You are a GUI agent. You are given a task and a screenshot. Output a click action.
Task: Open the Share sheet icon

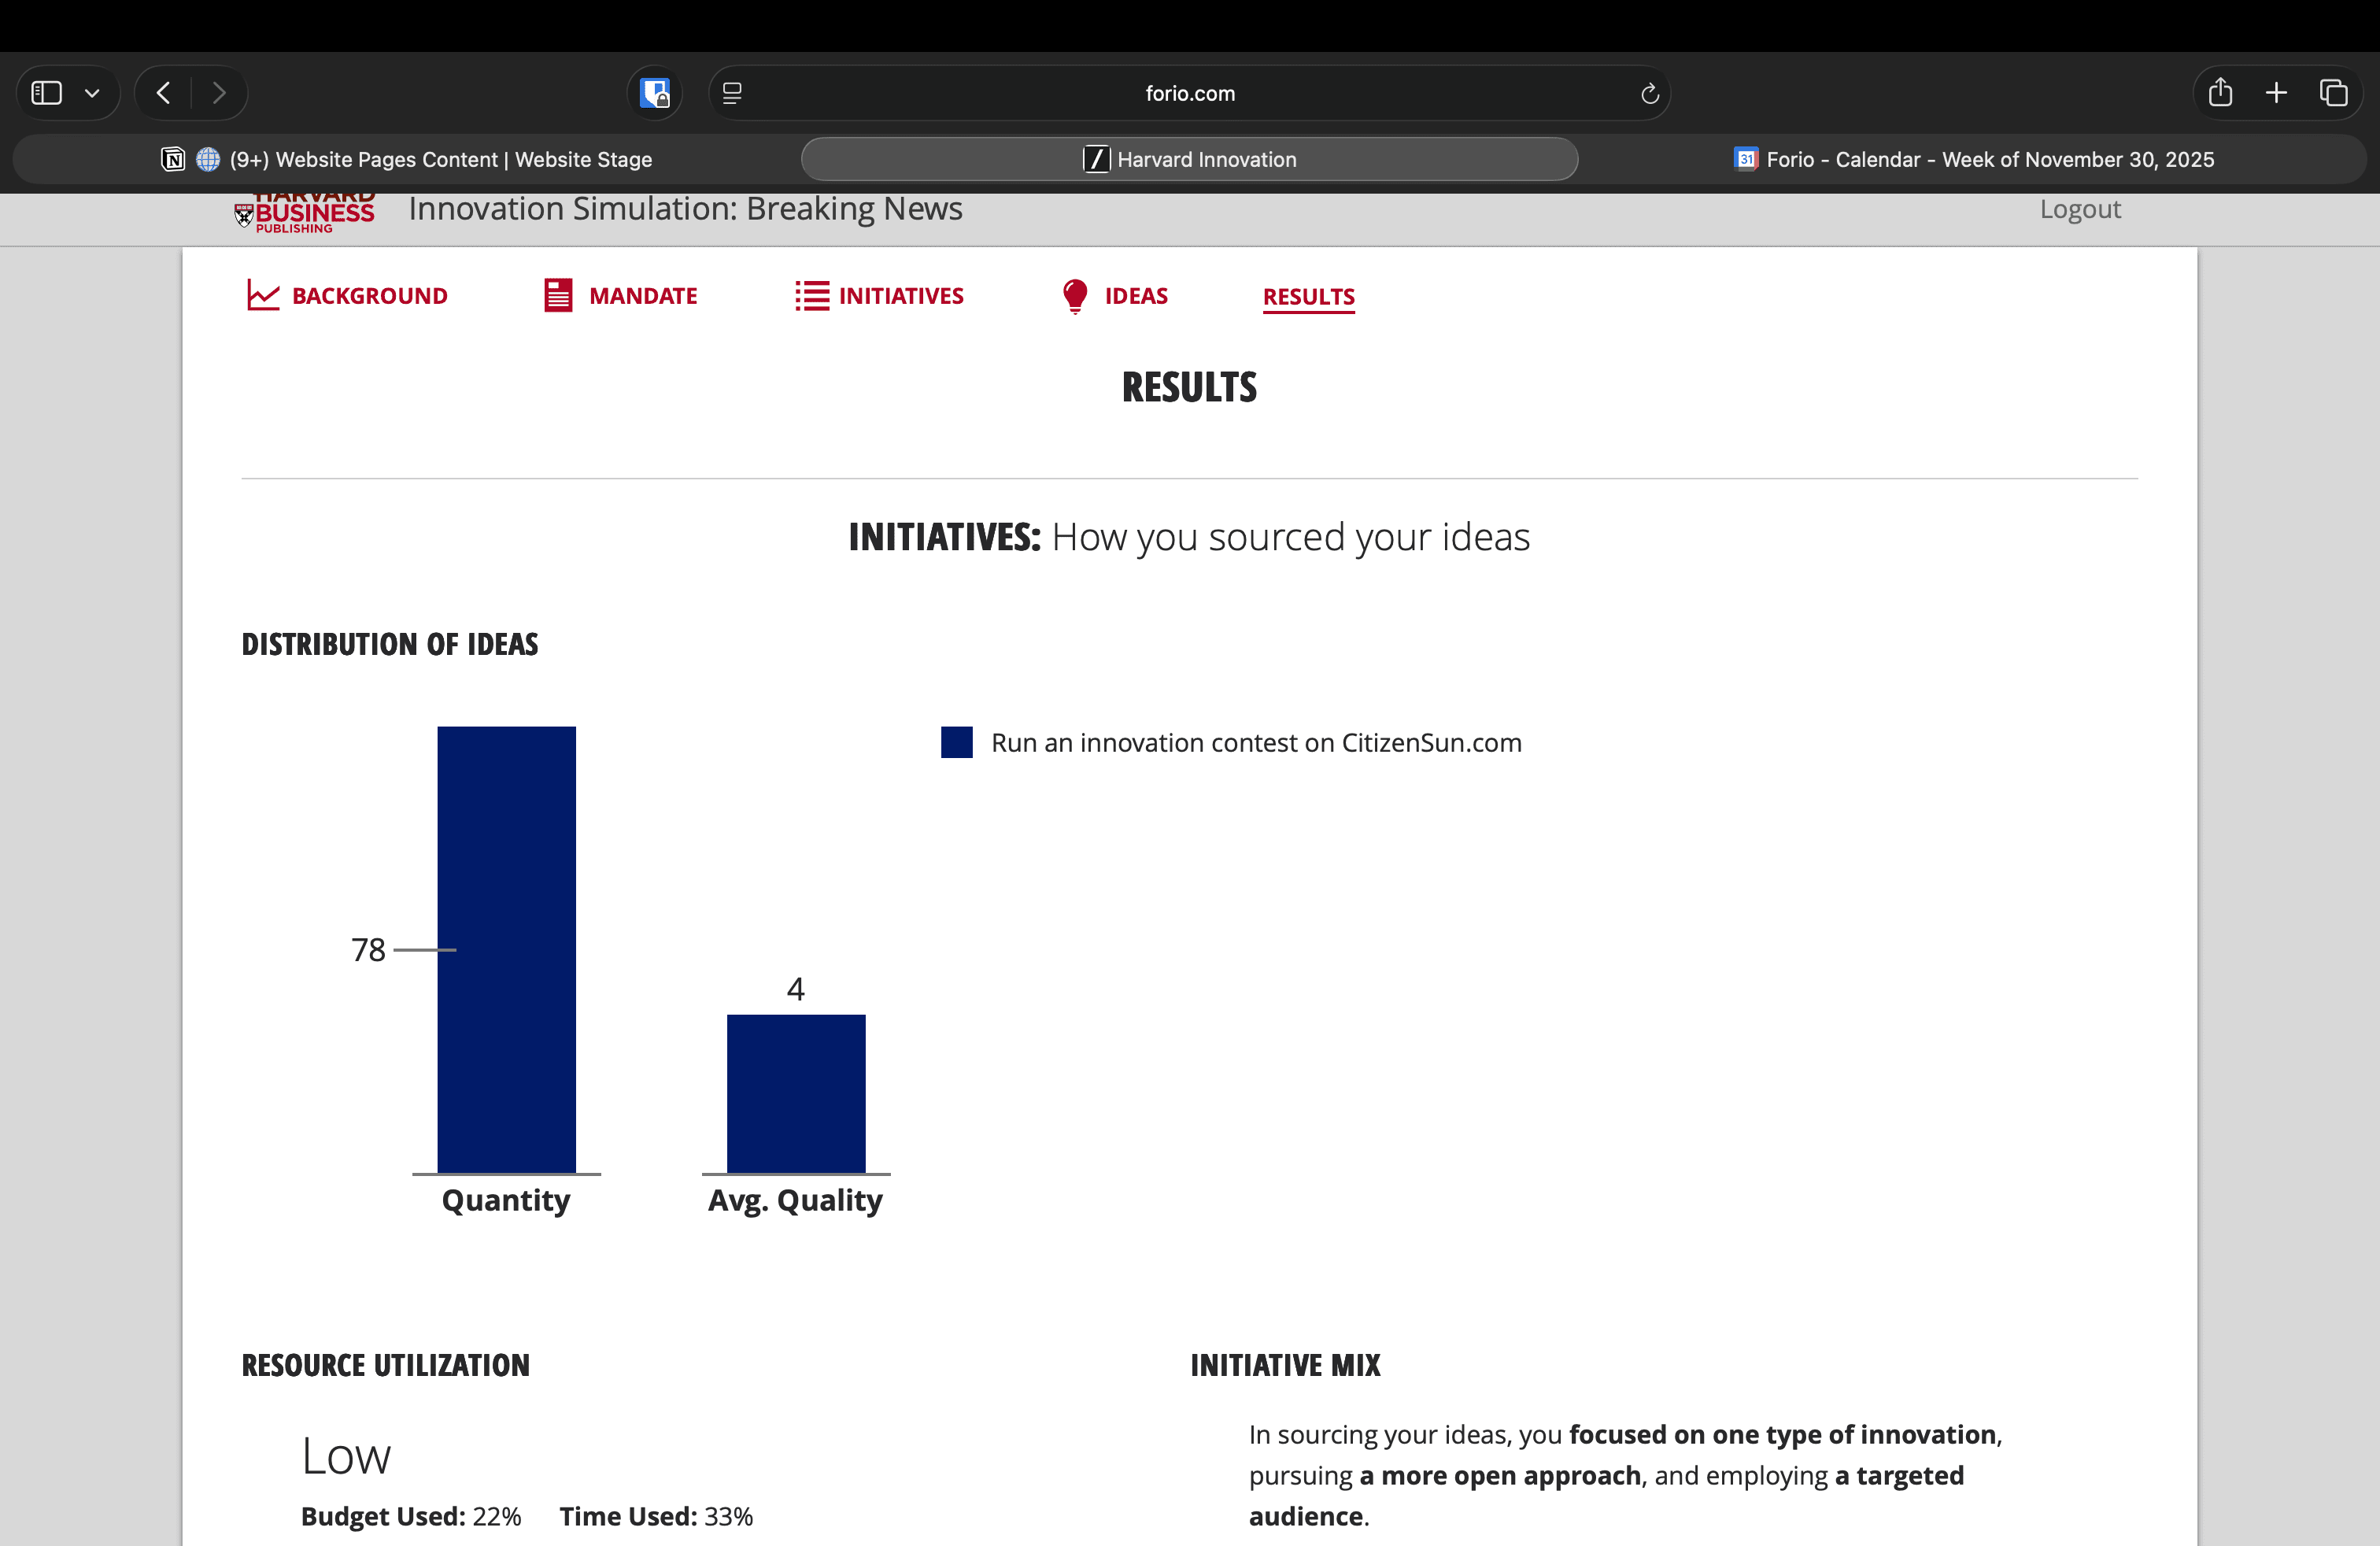pyautogui.click(x=2220, y=93)
